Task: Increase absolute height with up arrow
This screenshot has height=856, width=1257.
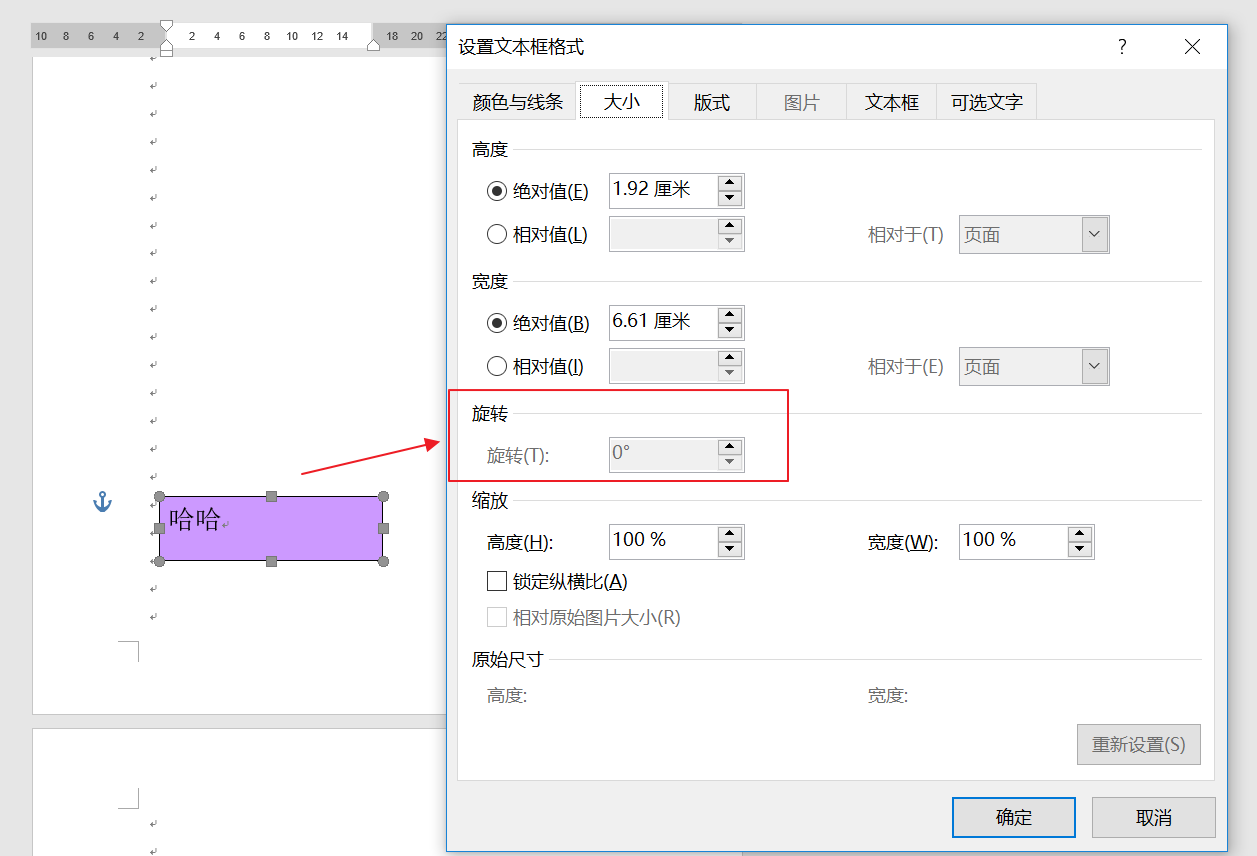Action: point(730,183)
